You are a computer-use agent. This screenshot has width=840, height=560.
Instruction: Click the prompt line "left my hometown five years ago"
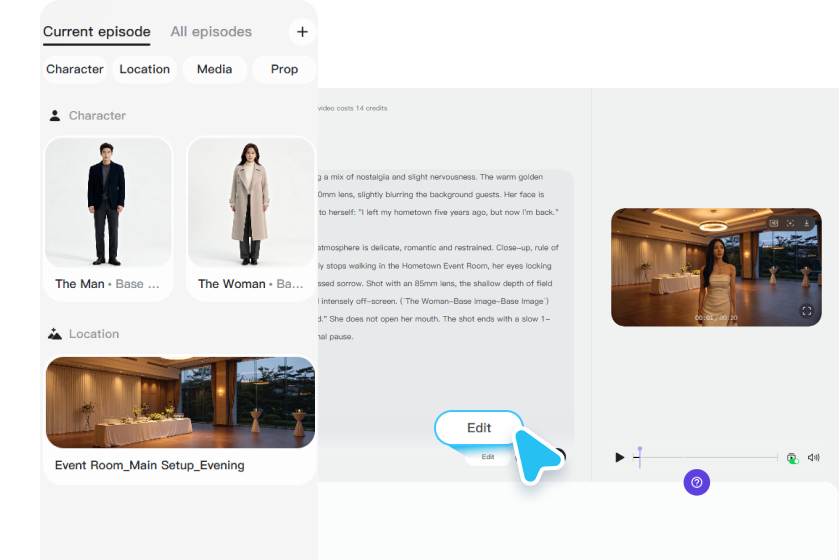pyautogui.click(x=439, y=212)
